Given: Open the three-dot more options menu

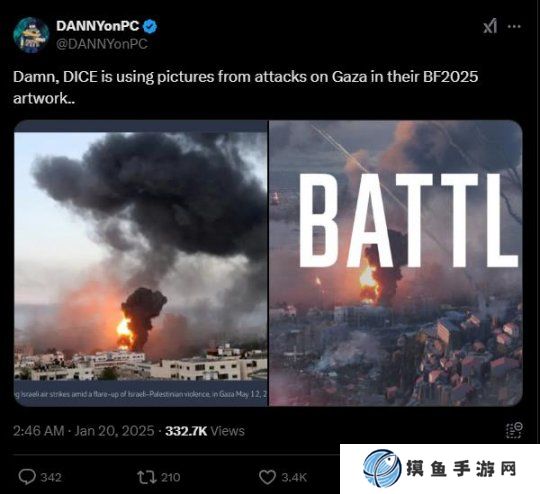Looking at the screenshot, I should point(514,27).
